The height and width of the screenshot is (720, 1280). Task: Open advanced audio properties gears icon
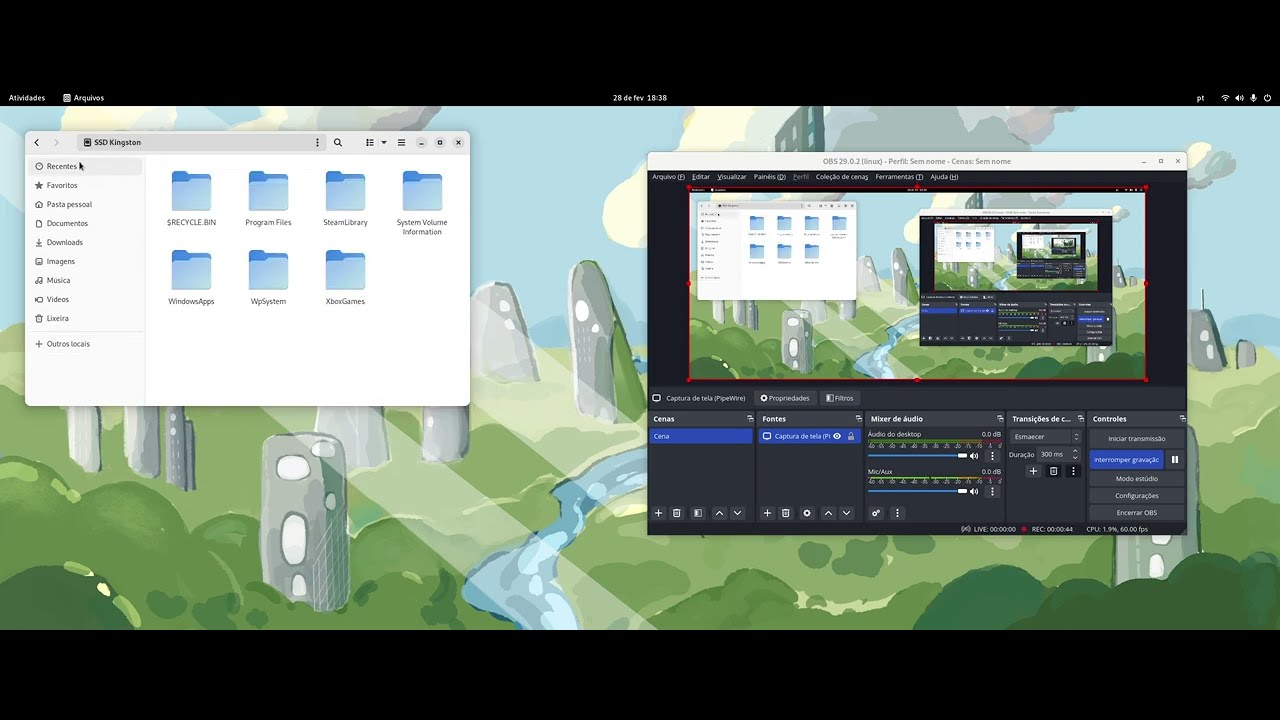tap(876, 513)
